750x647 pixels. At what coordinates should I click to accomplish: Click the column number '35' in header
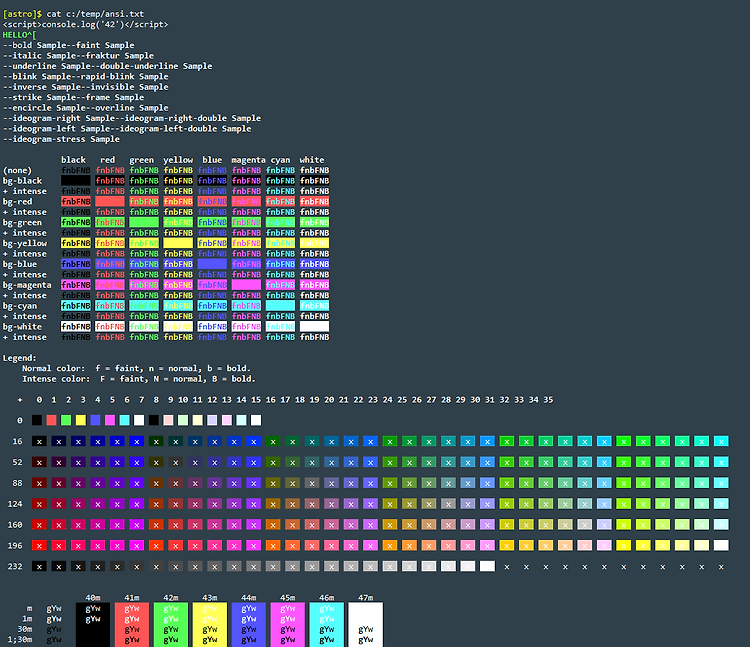point(548,399)
